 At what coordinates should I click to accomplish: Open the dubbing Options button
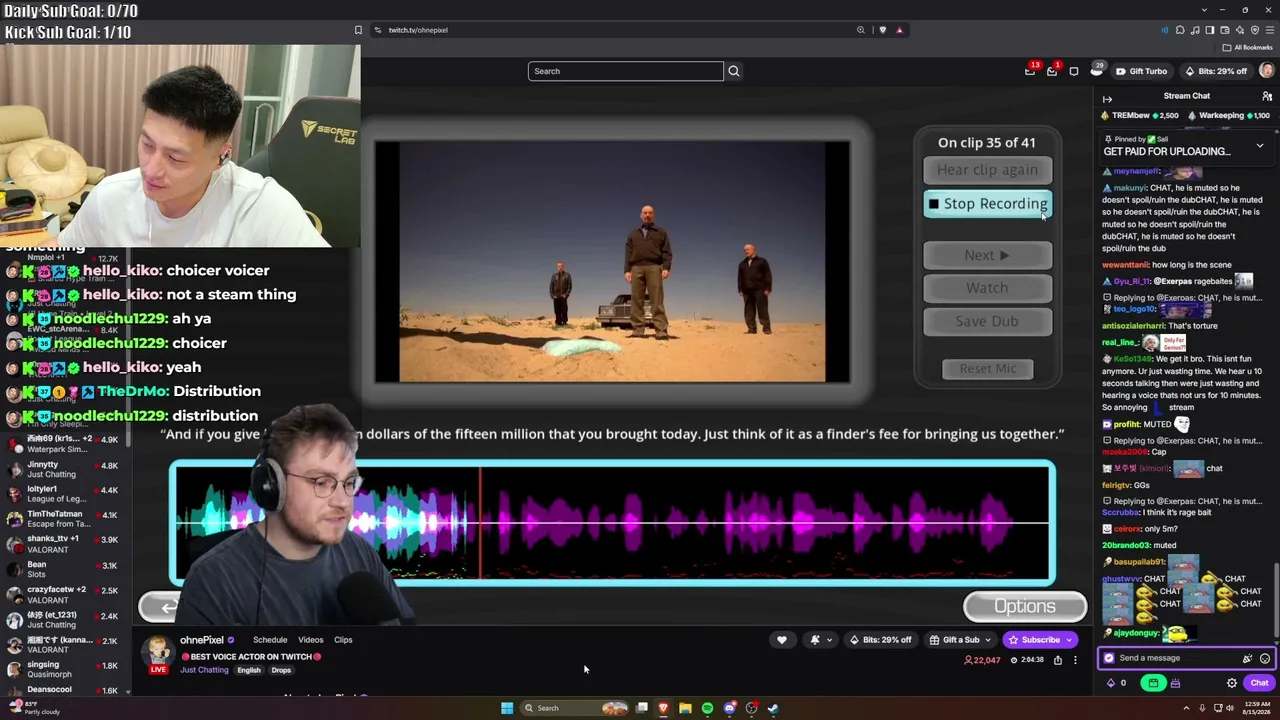[1025, 606]
